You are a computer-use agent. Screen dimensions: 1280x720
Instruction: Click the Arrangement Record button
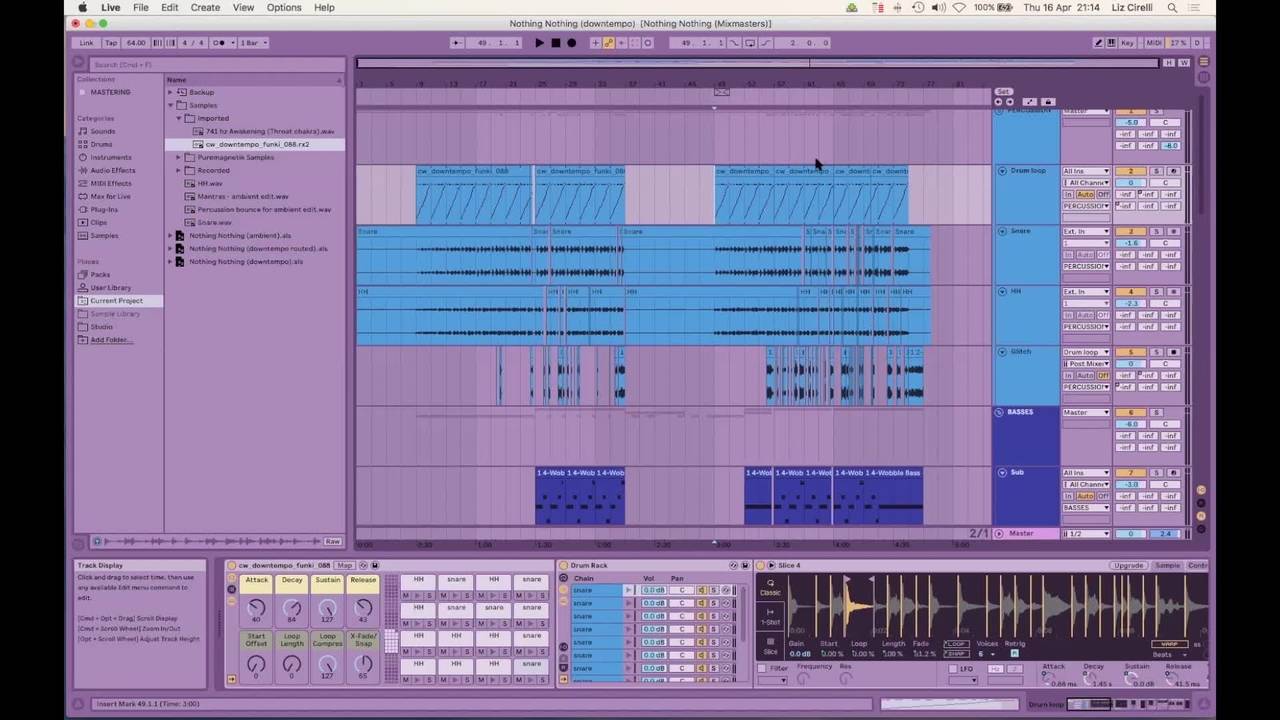[572, 43]
